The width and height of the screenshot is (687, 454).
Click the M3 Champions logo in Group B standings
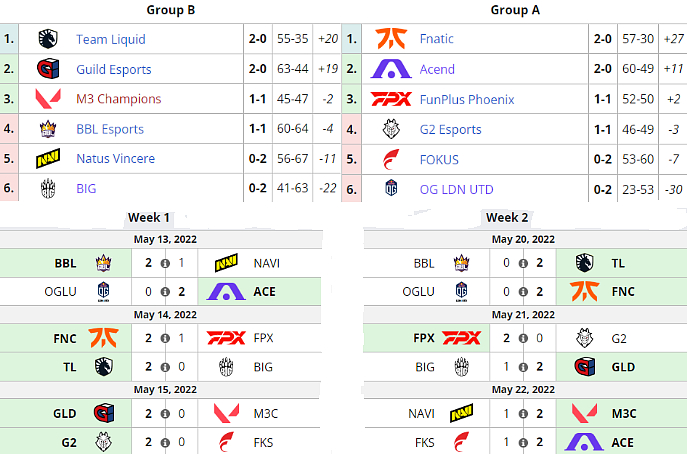(47, 99)
